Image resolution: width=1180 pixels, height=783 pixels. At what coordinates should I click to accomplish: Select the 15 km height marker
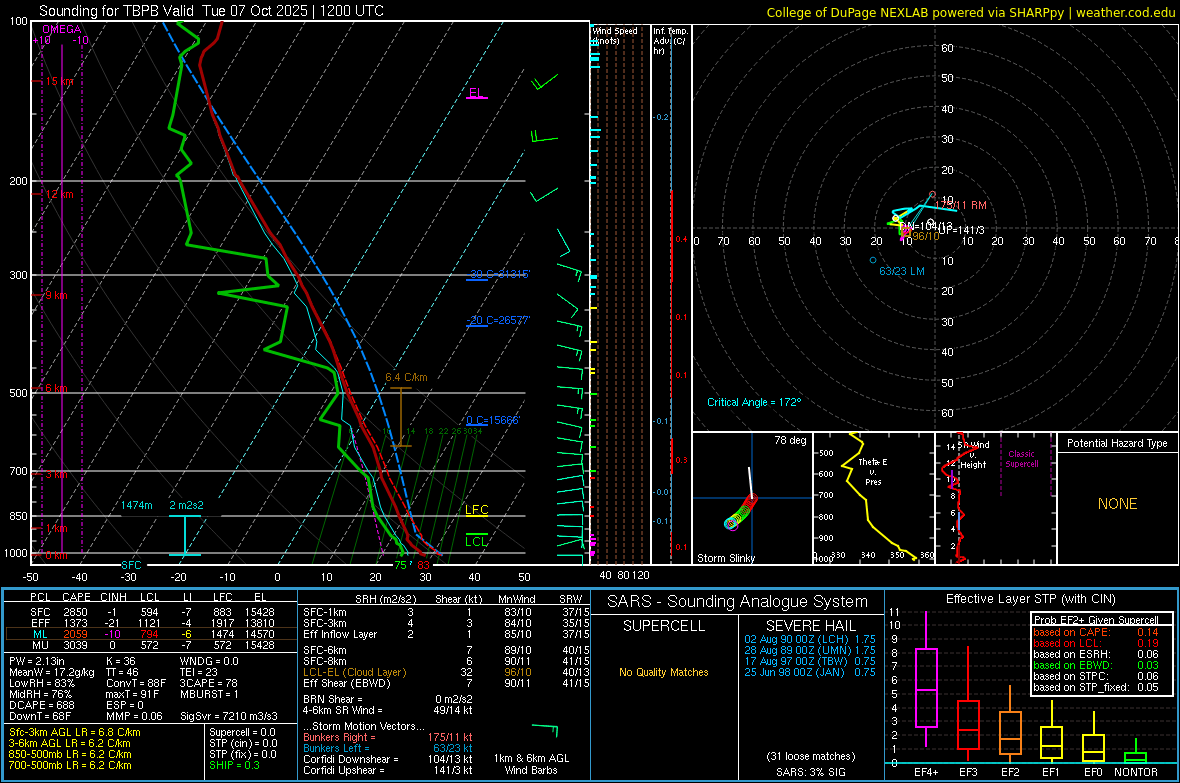click(x=59, y=81)
